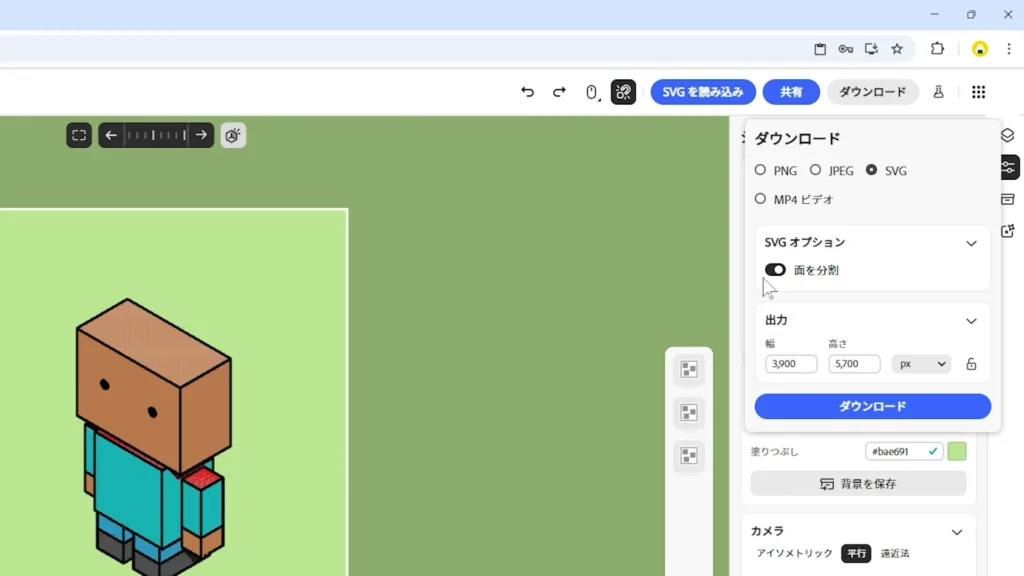Select the MP4 ビデオ radio button

click(x=760, y=199)
